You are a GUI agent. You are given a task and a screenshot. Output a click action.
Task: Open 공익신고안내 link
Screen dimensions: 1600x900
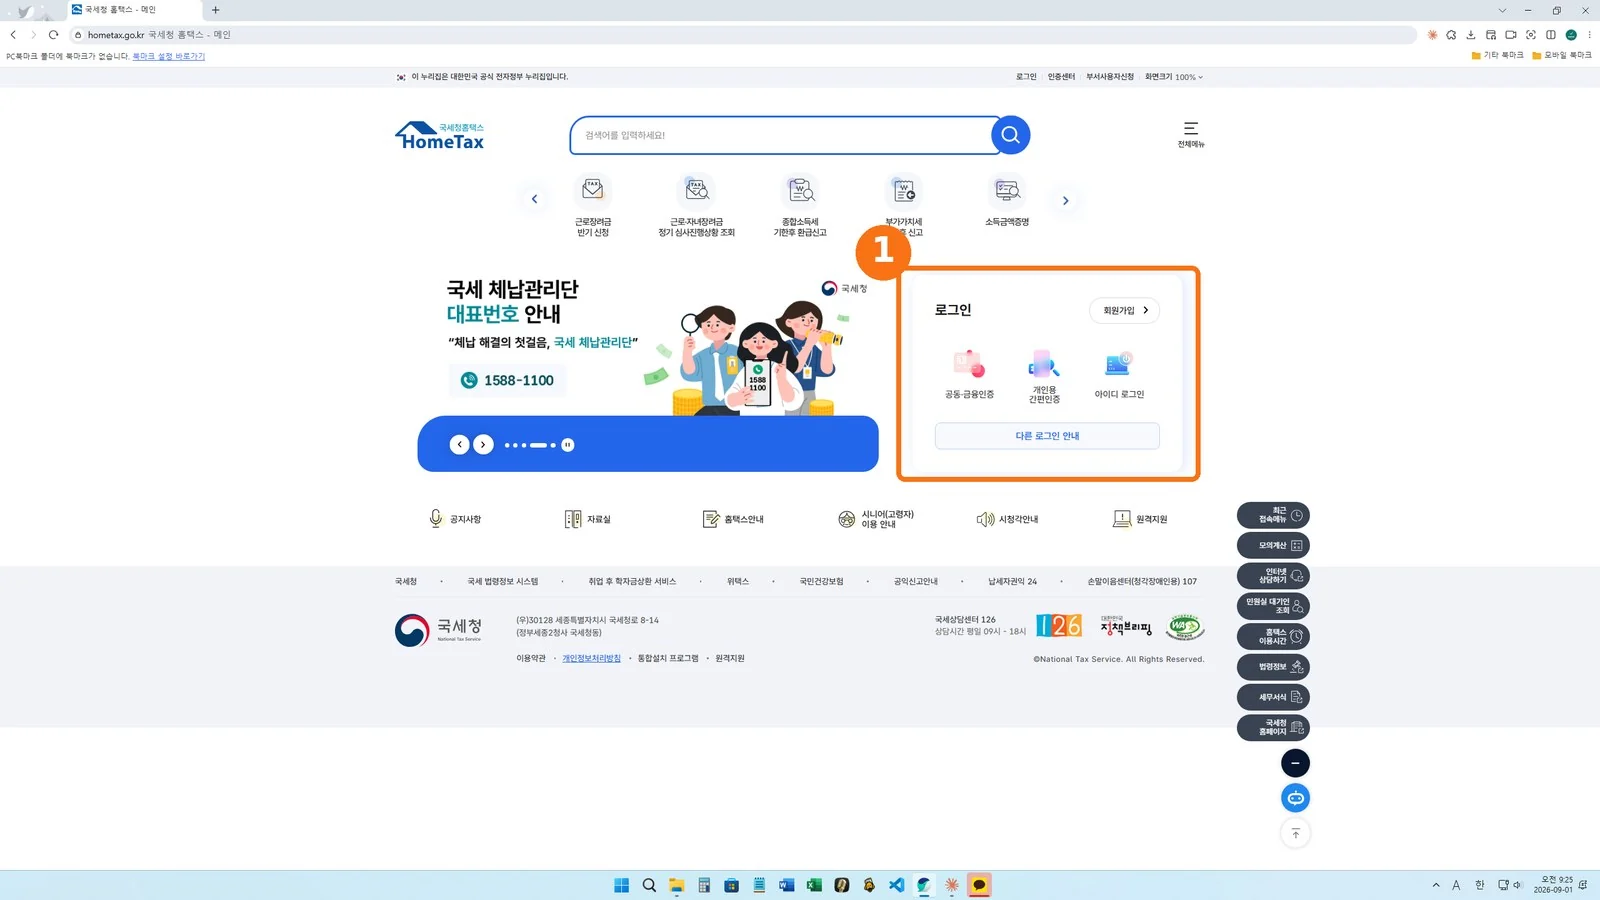click(915, 581)
